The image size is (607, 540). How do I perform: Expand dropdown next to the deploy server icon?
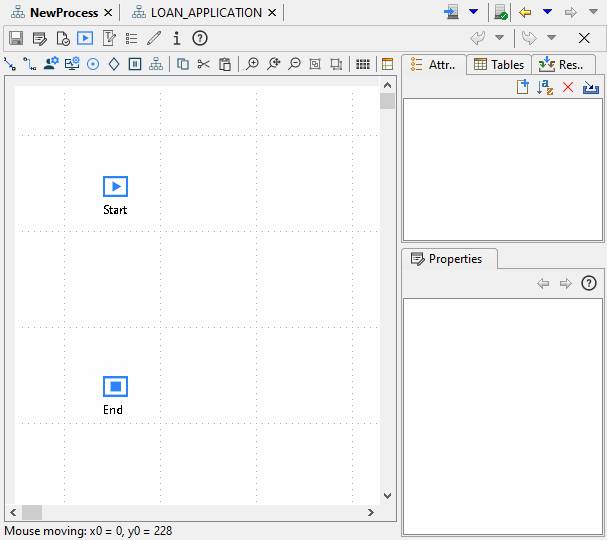[474, 12]
